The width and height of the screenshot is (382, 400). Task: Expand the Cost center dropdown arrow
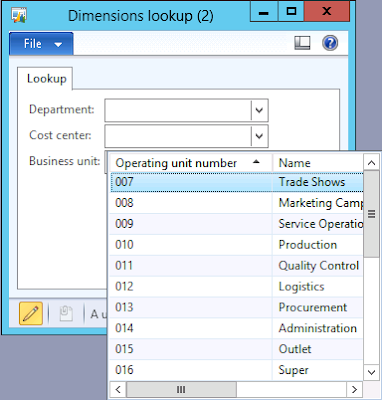pos(259,136)
